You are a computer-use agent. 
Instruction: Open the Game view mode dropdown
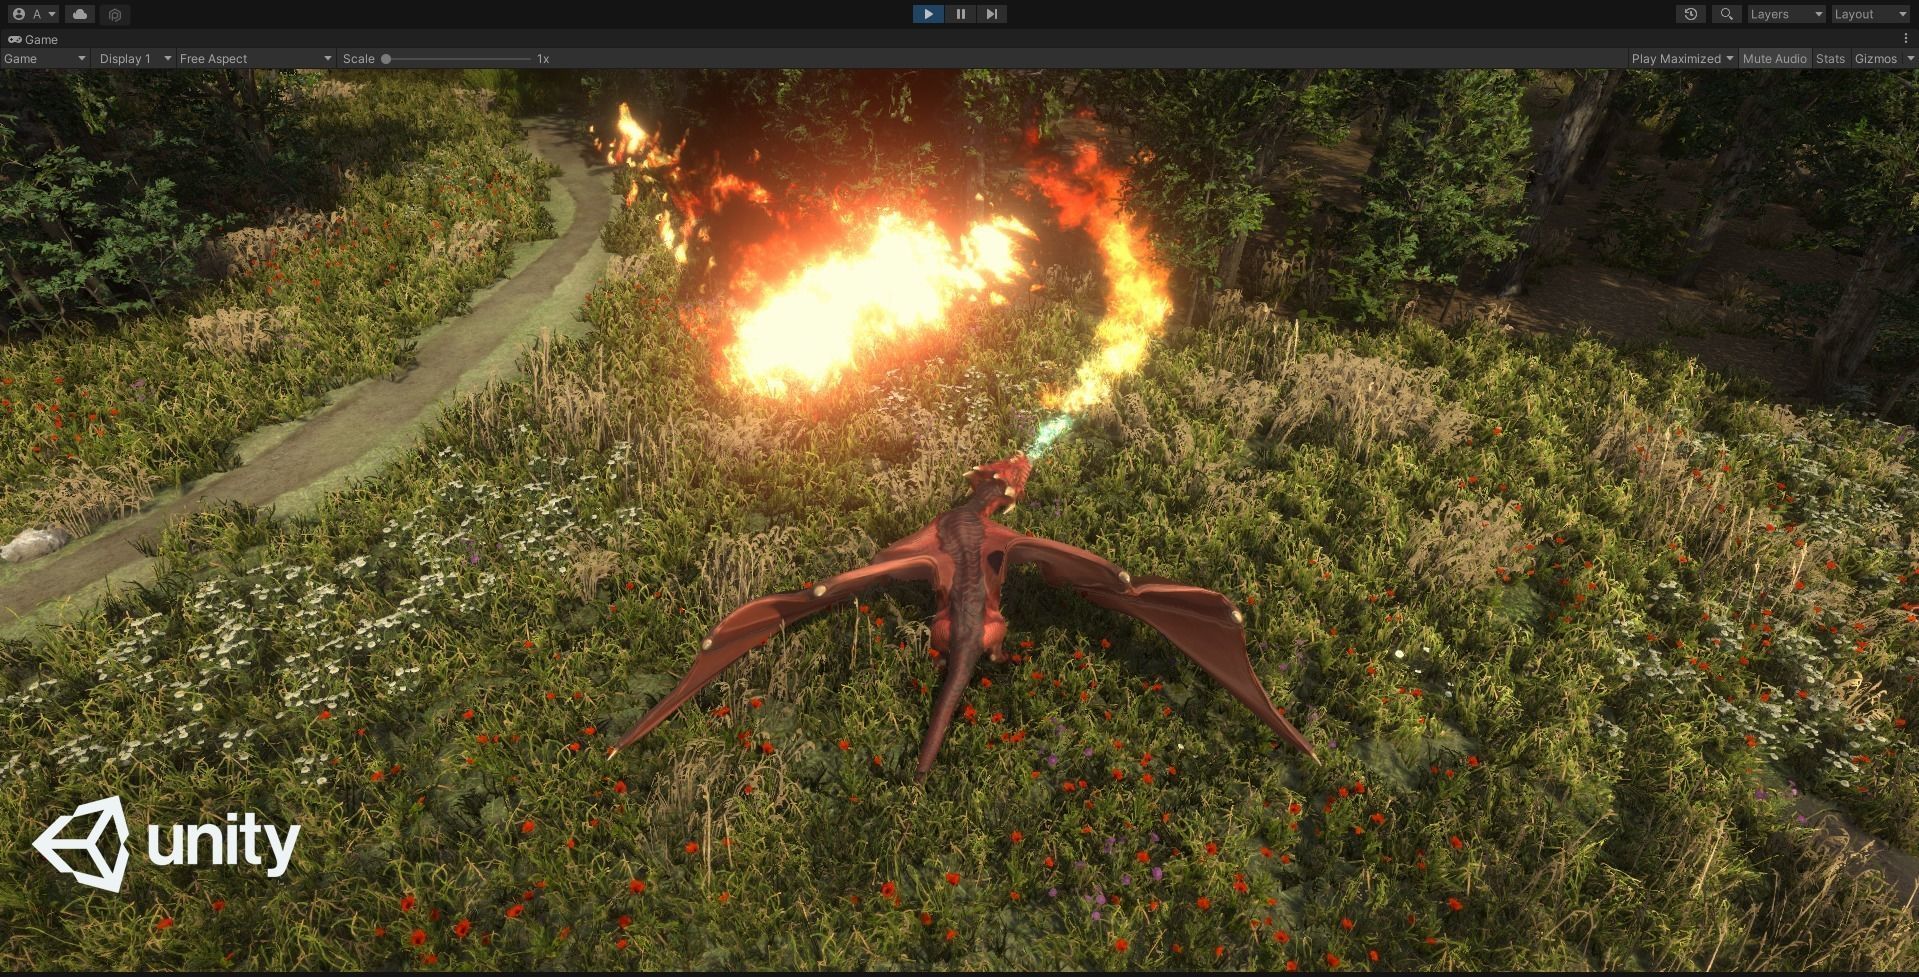45,58
